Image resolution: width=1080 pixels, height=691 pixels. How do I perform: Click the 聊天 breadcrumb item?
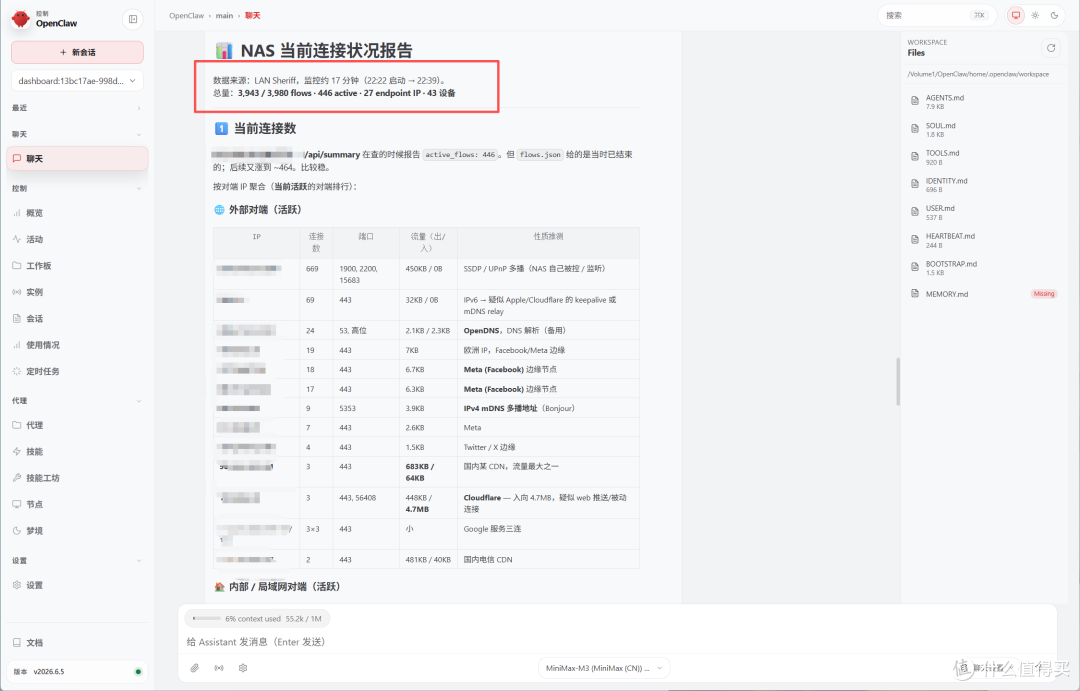click(x=253, y=15)
